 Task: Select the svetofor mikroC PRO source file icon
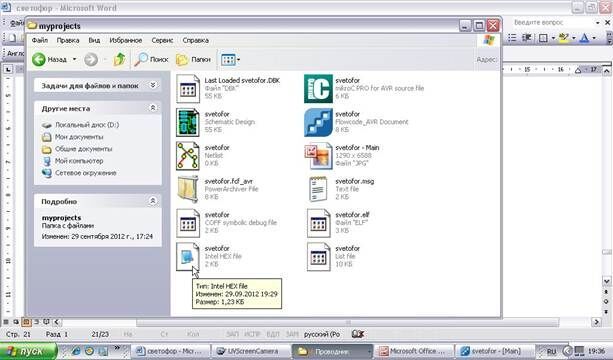(x=318, y=89)
